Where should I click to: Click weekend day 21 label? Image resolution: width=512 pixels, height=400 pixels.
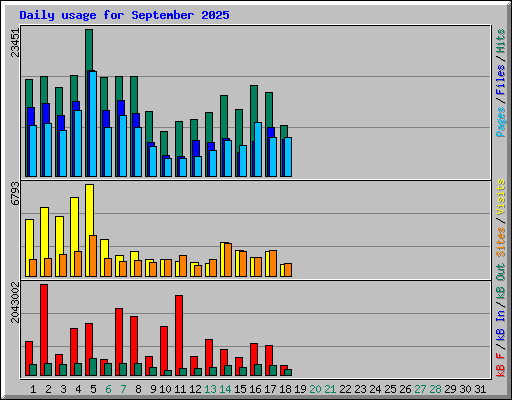point(330,389)
